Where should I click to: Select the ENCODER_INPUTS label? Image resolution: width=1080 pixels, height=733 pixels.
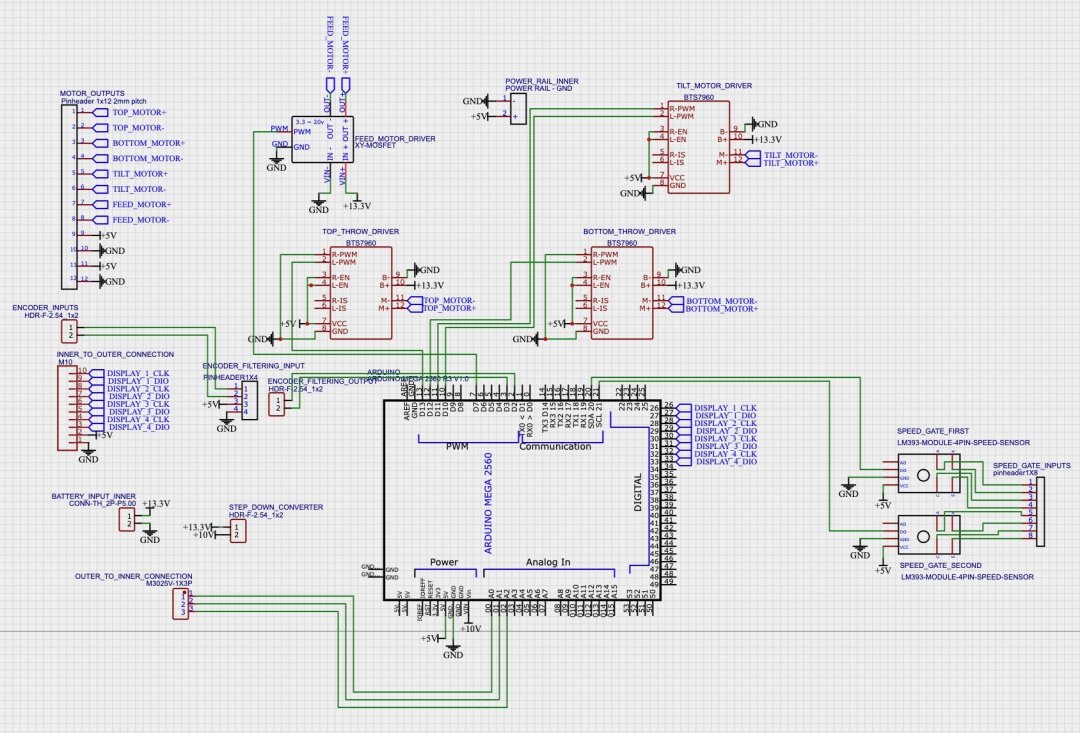point(45,308)
